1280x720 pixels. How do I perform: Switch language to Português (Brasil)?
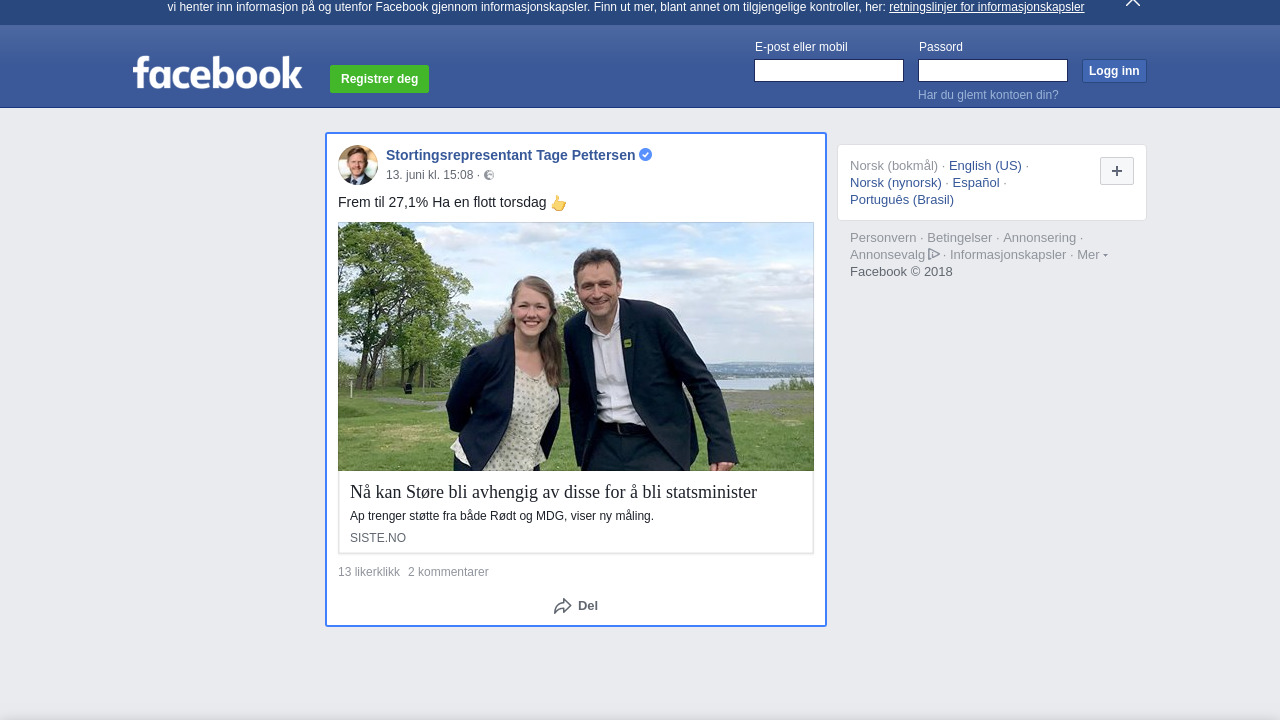[x=902, y=200]
